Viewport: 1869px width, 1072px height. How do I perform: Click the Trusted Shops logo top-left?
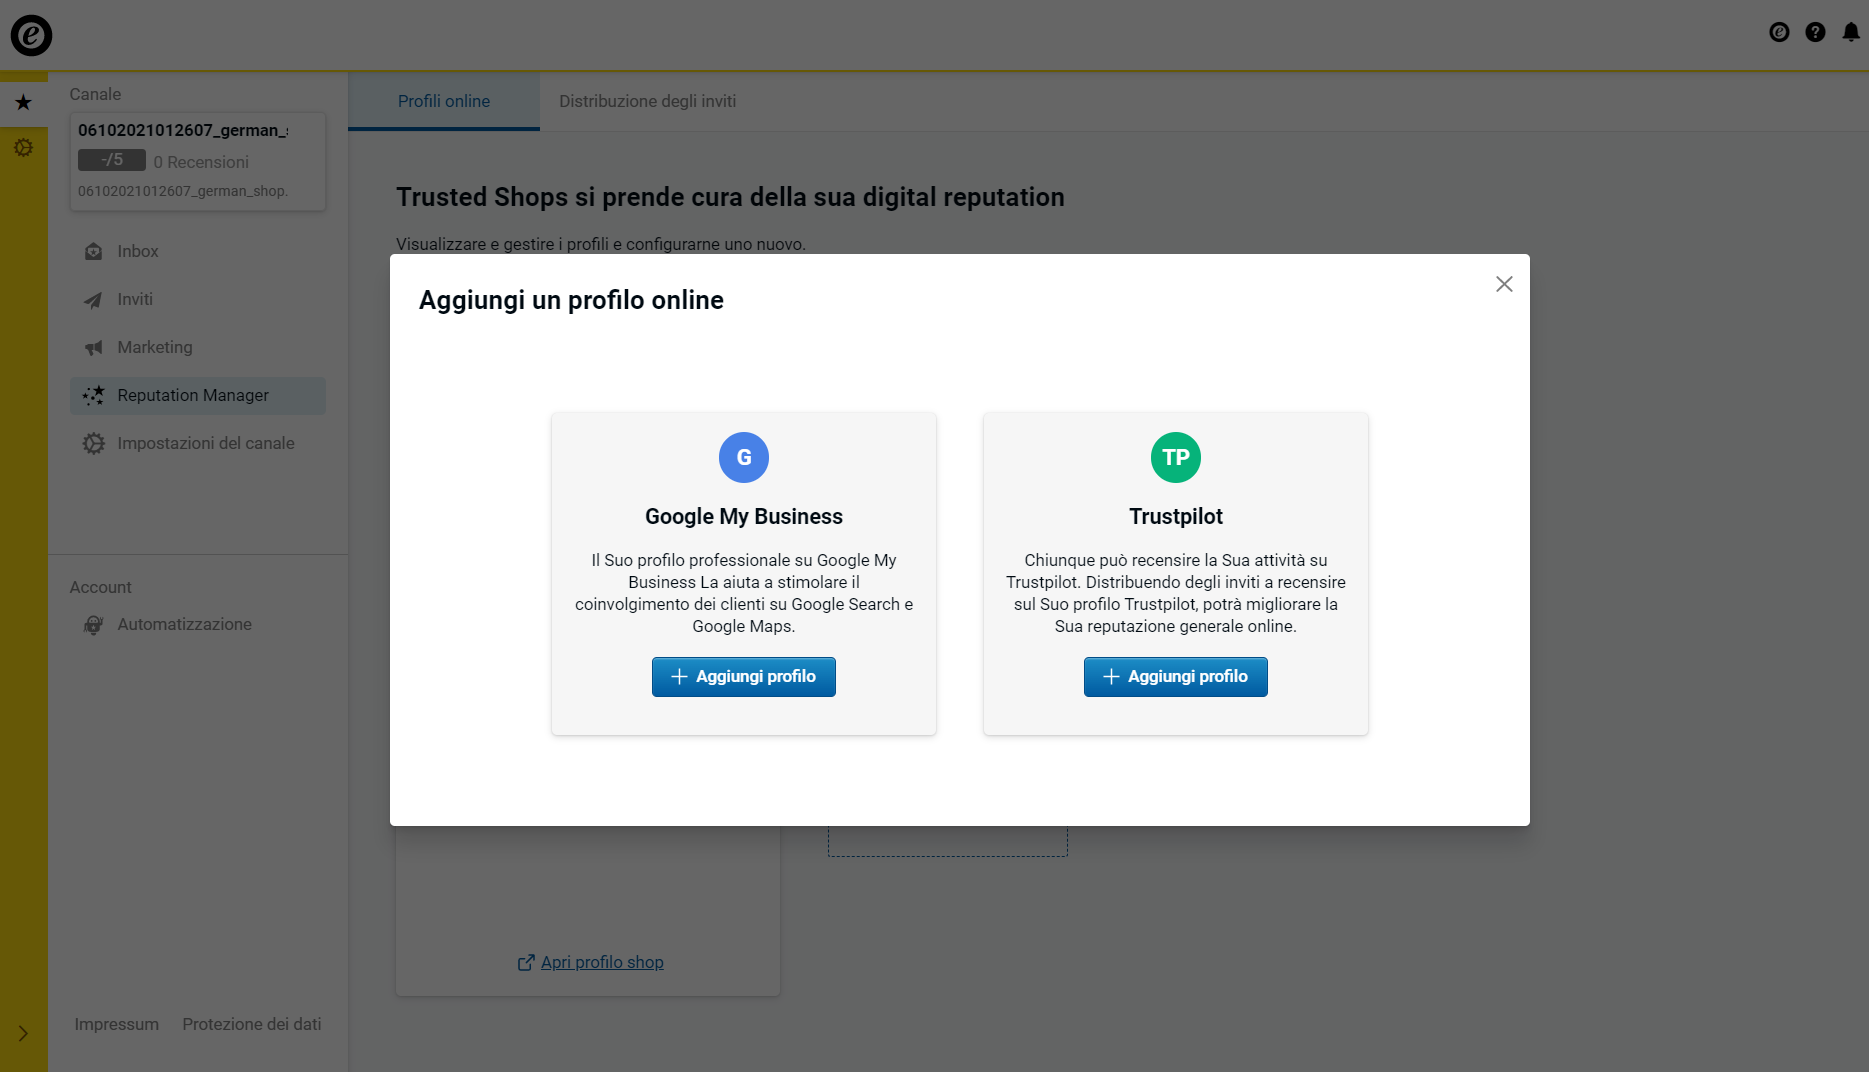(x=31, y=35)
